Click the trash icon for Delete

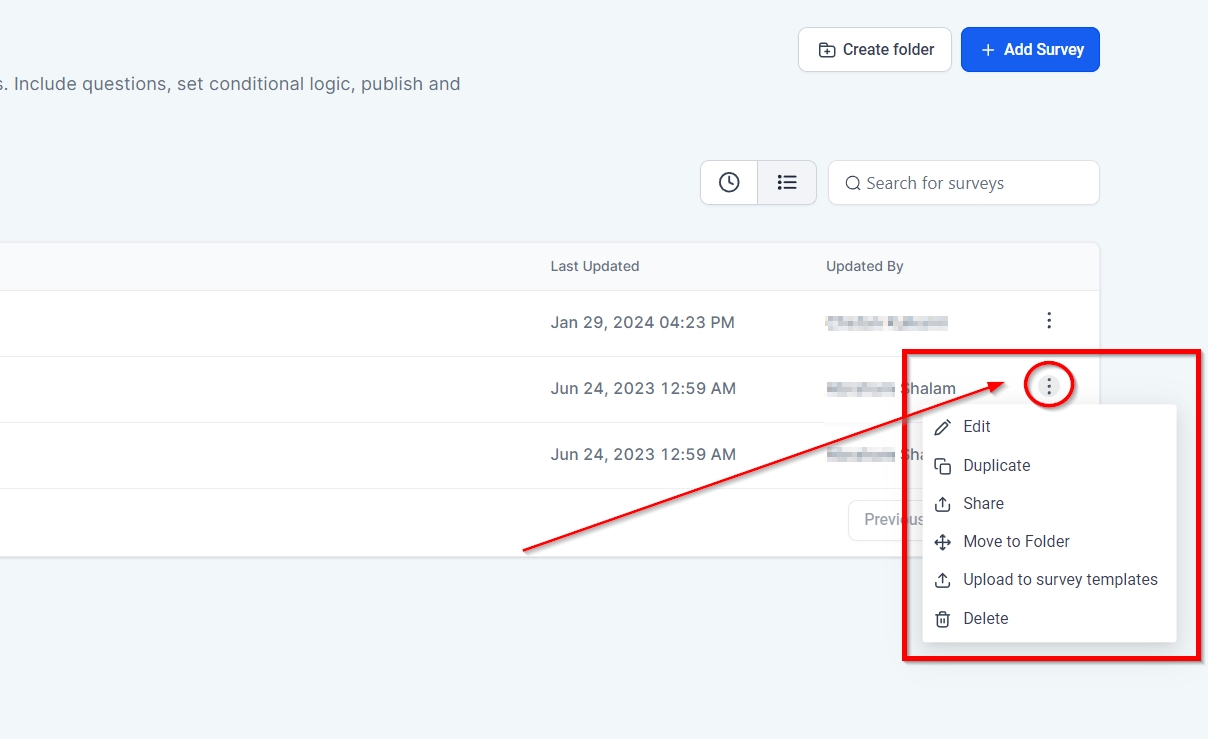pos(942,619)
